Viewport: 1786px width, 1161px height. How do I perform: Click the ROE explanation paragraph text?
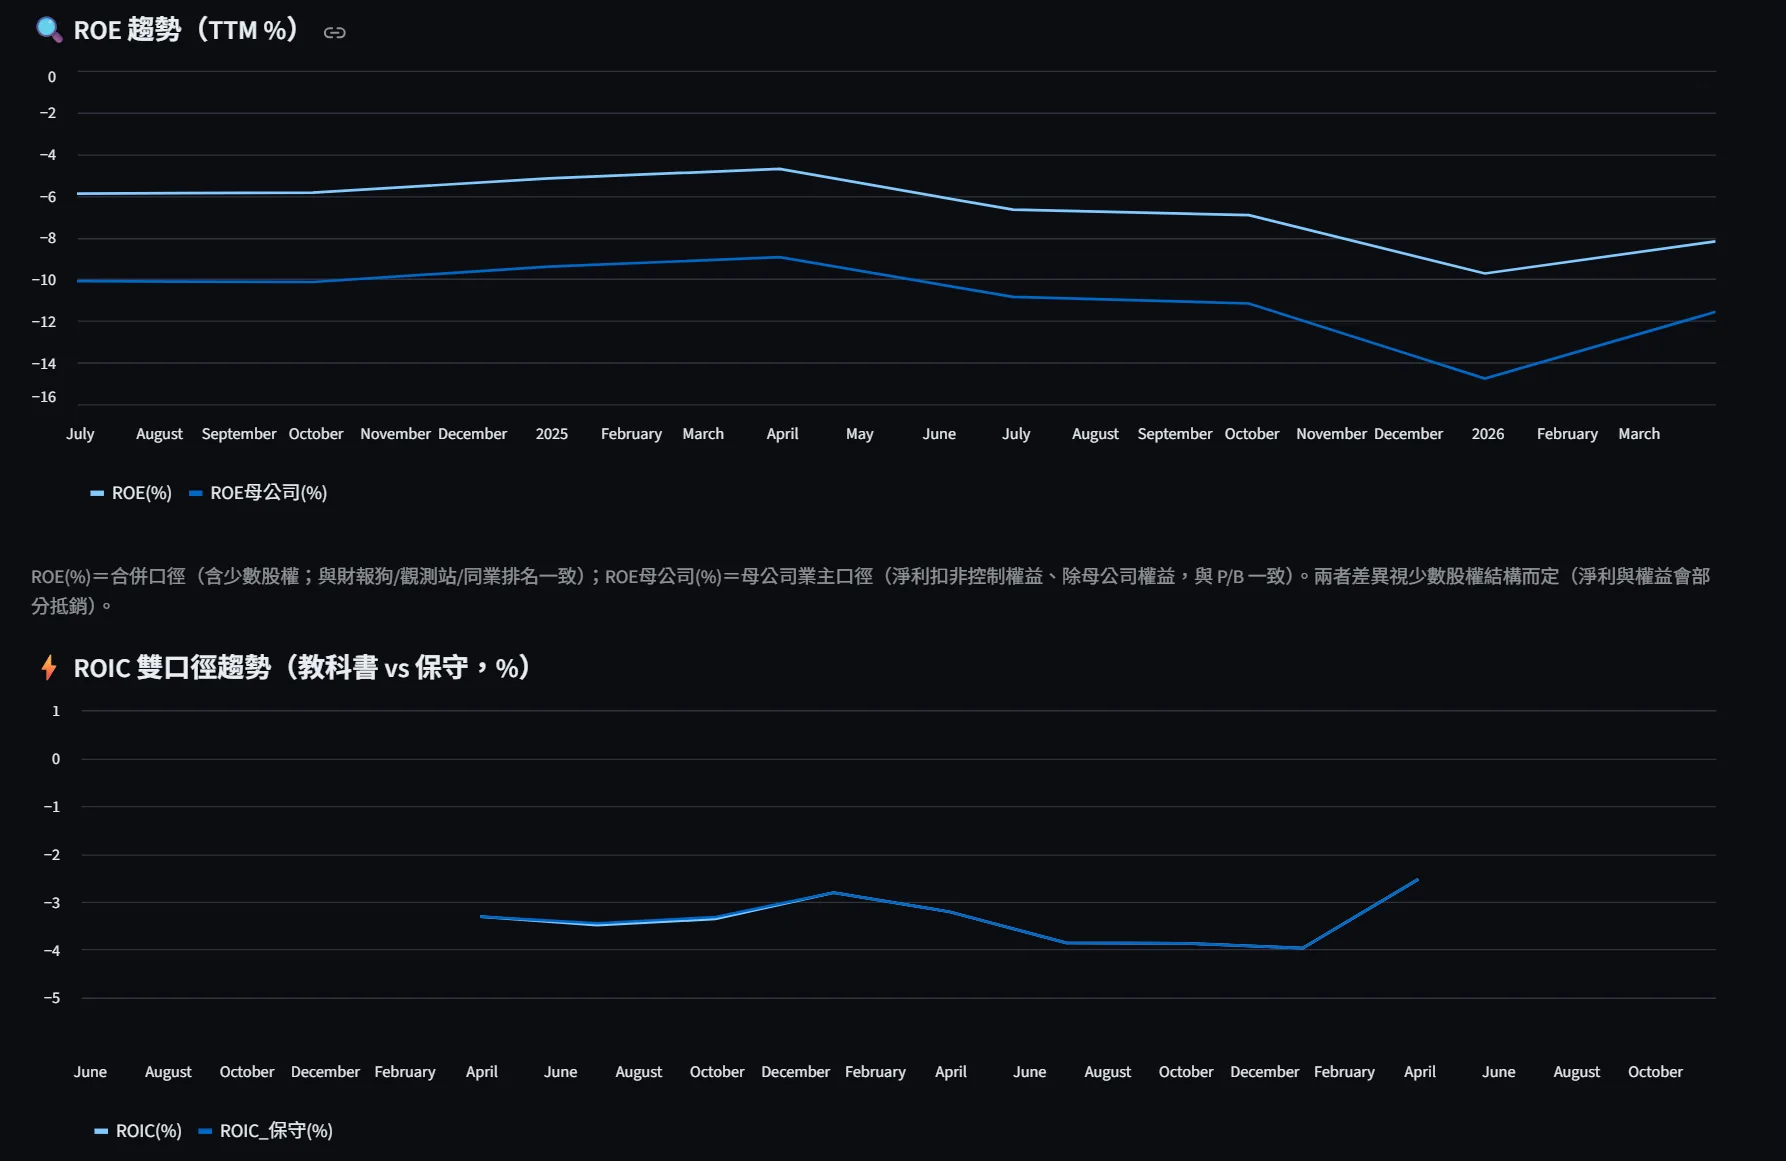[x=870, y=591]
